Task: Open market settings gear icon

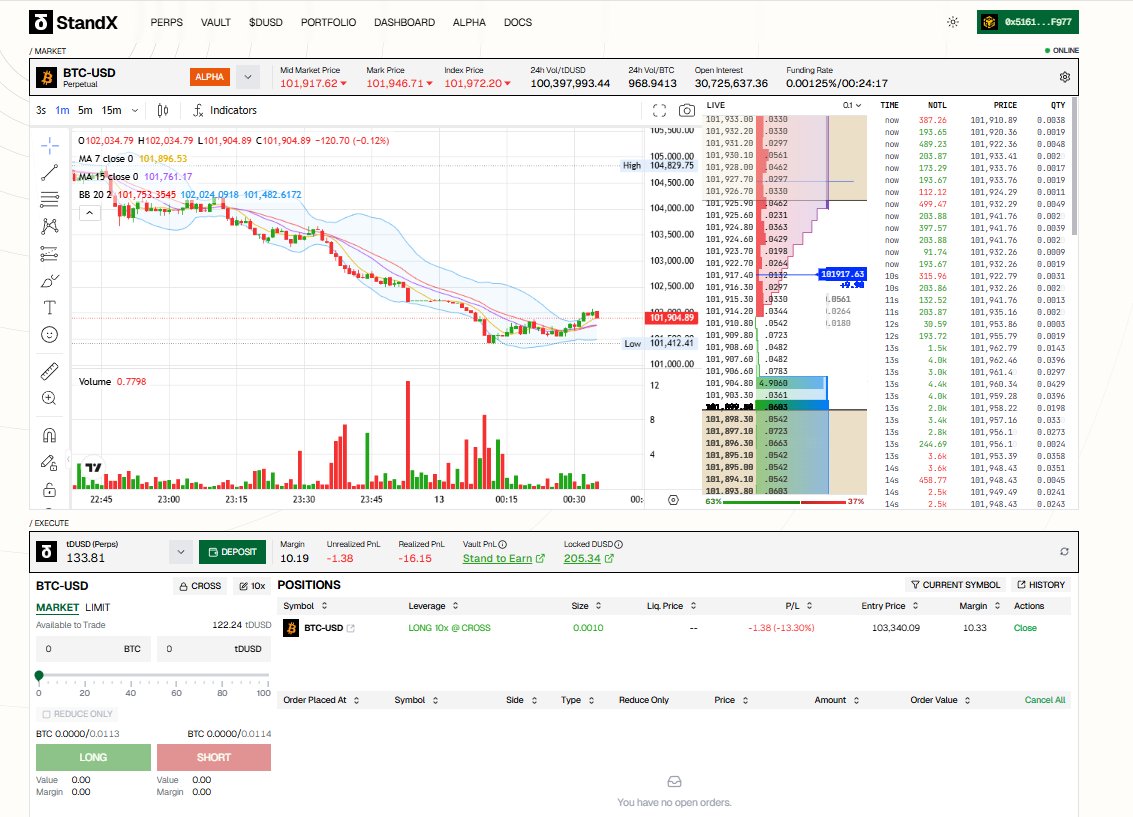Action: [x=1064, y=77]
